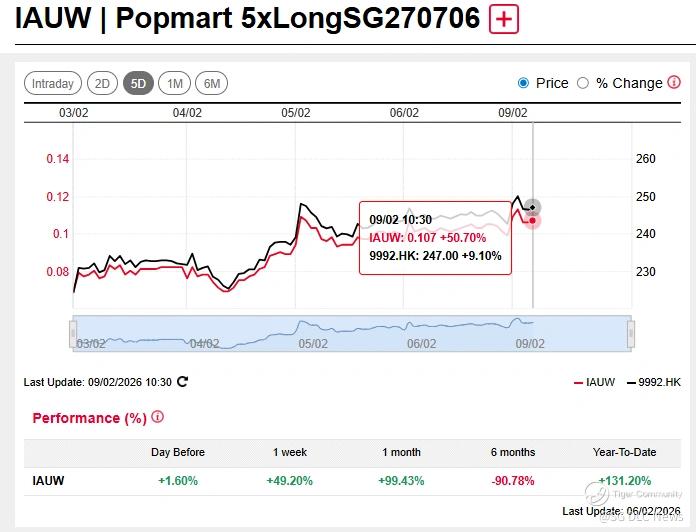This screenshot has height=532, width=696.
Task: Switch to the Intraday chart range
Action: [52, 83]
